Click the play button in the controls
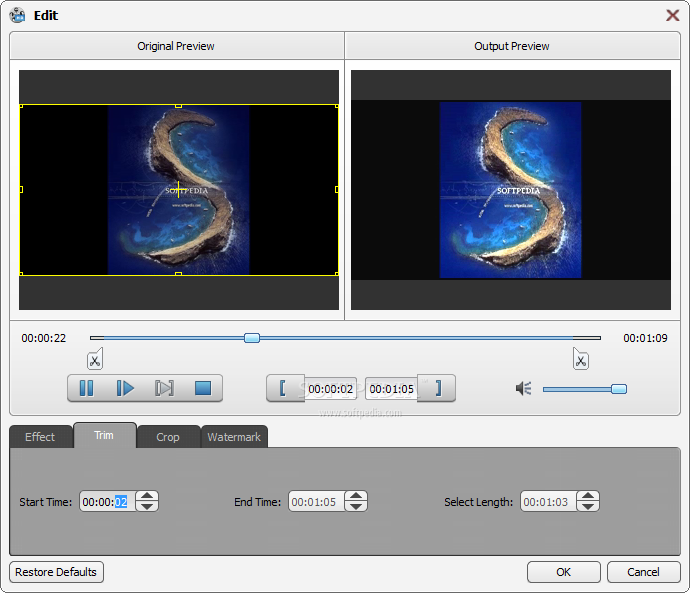 pyautogui.click(x=125, y=388)
